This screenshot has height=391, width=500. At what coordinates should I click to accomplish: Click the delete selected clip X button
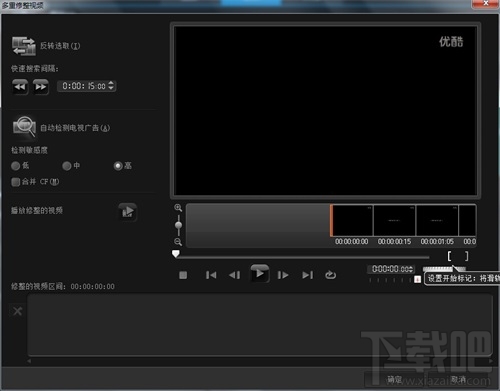(x=17, y=311)
